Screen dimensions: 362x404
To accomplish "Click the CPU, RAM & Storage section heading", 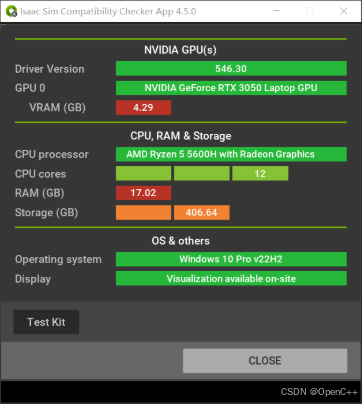I will pyautogui.click(x=181, y=136).
